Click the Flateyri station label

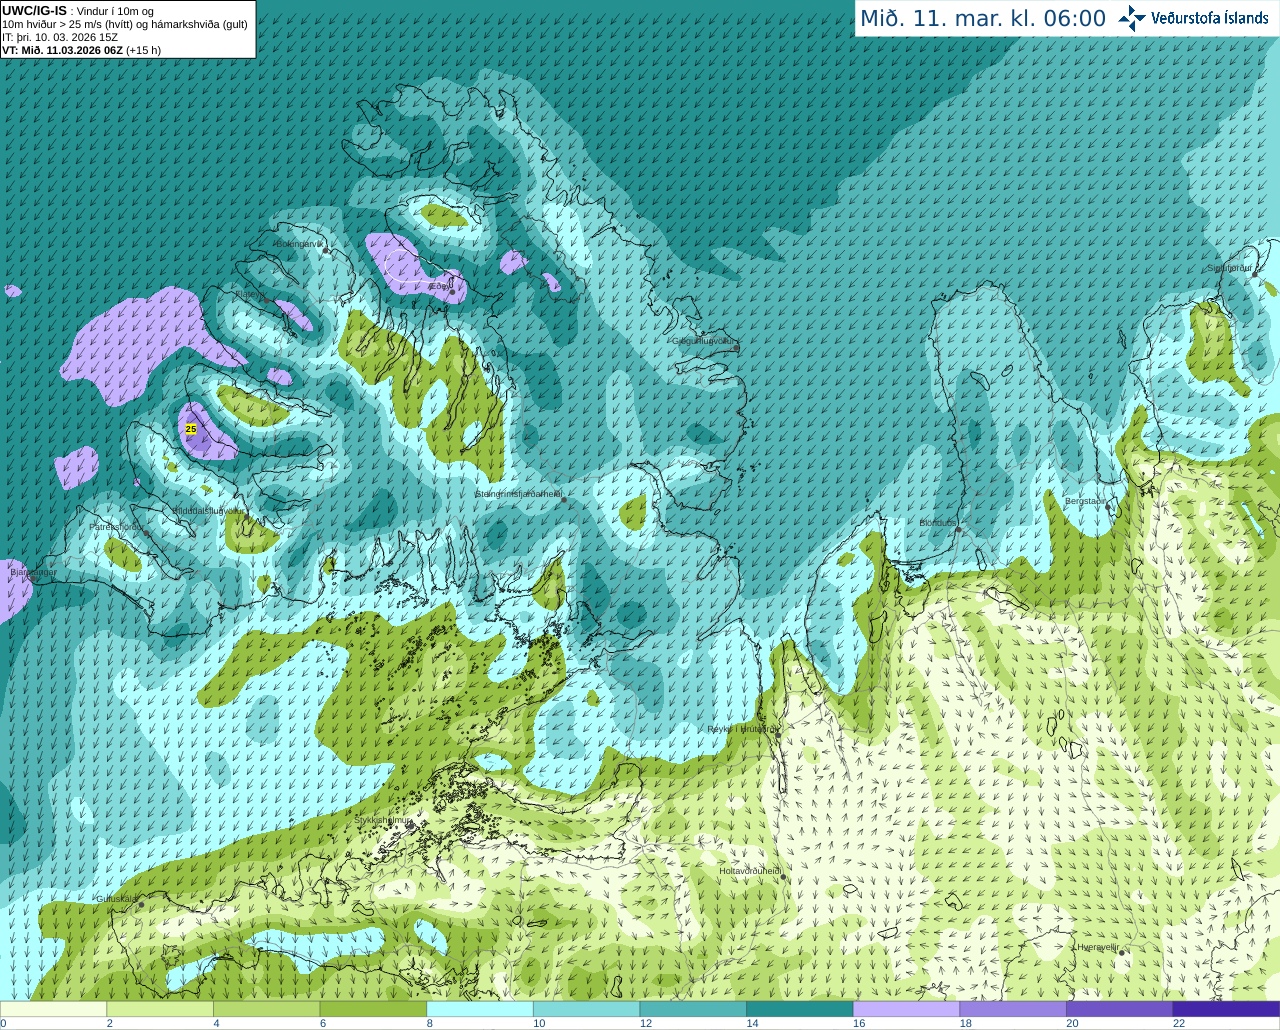[248, 294]
